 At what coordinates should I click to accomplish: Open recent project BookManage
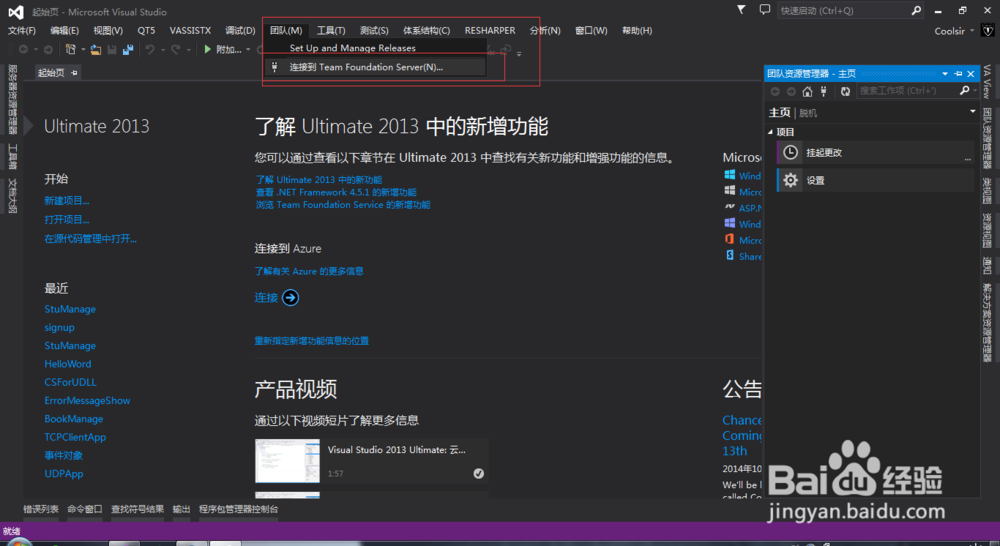pyautogui.click(x=73, y=419)
